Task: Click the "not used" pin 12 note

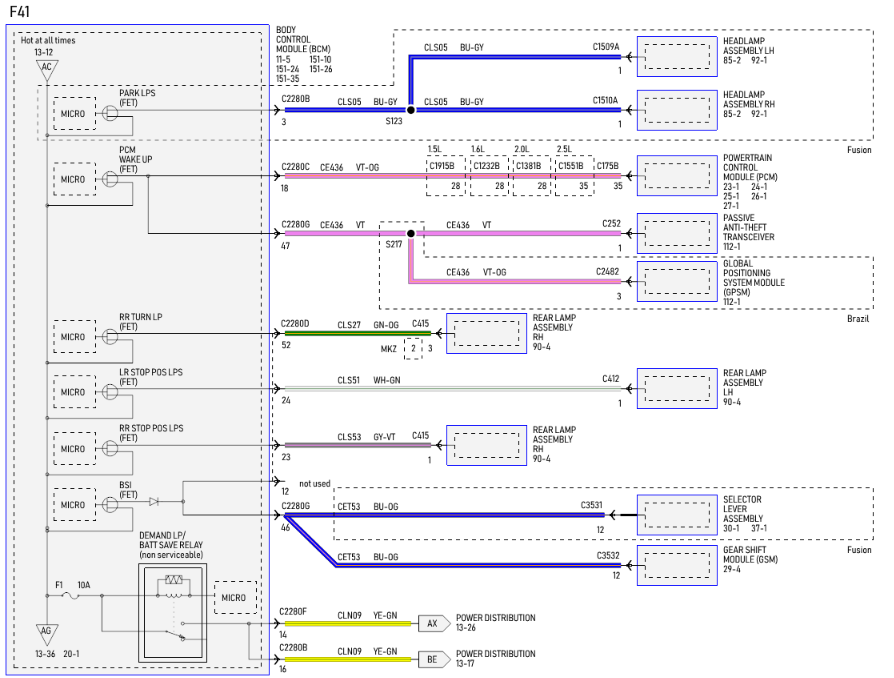Action: coord(315,484)
